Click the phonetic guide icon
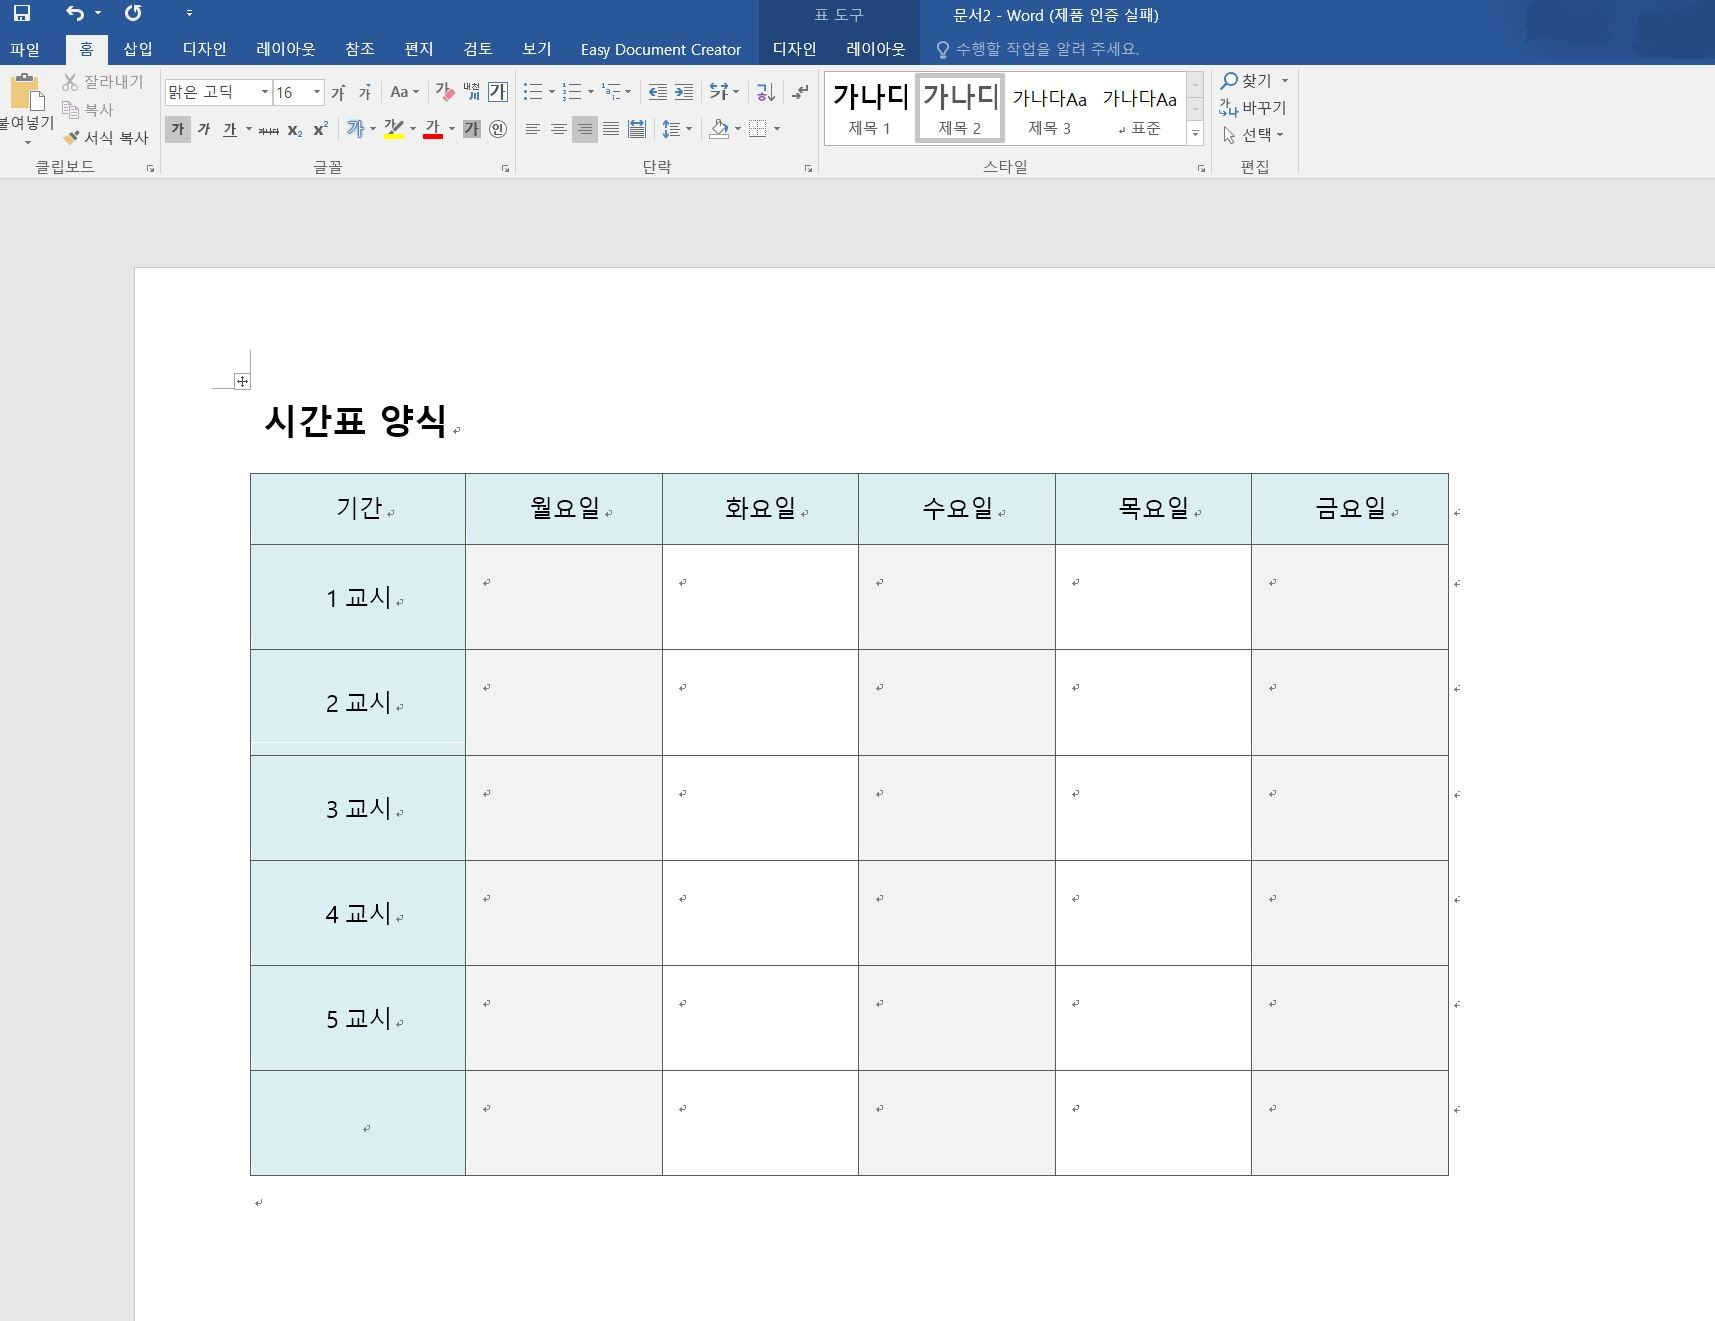The height and width of the screenshot is (1321, 1715). coord(472,92)
